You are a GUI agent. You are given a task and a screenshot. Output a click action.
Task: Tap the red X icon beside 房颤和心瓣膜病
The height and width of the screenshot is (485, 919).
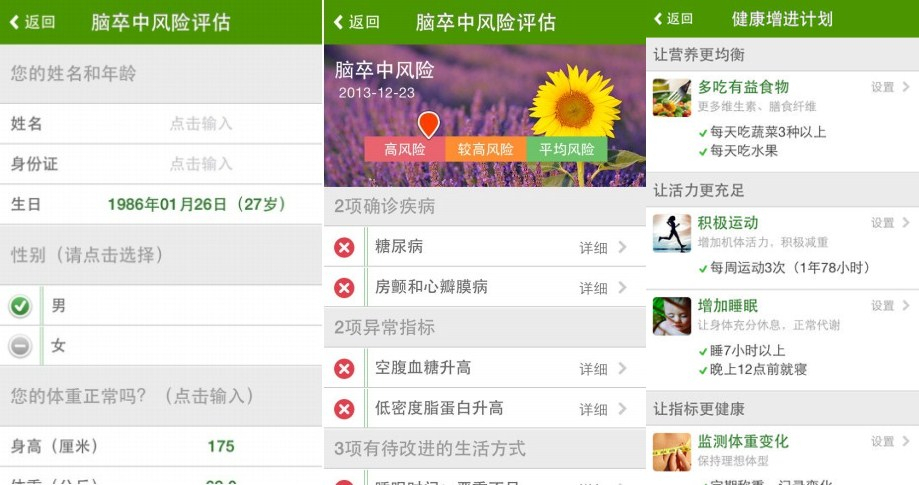coord(344,288)
